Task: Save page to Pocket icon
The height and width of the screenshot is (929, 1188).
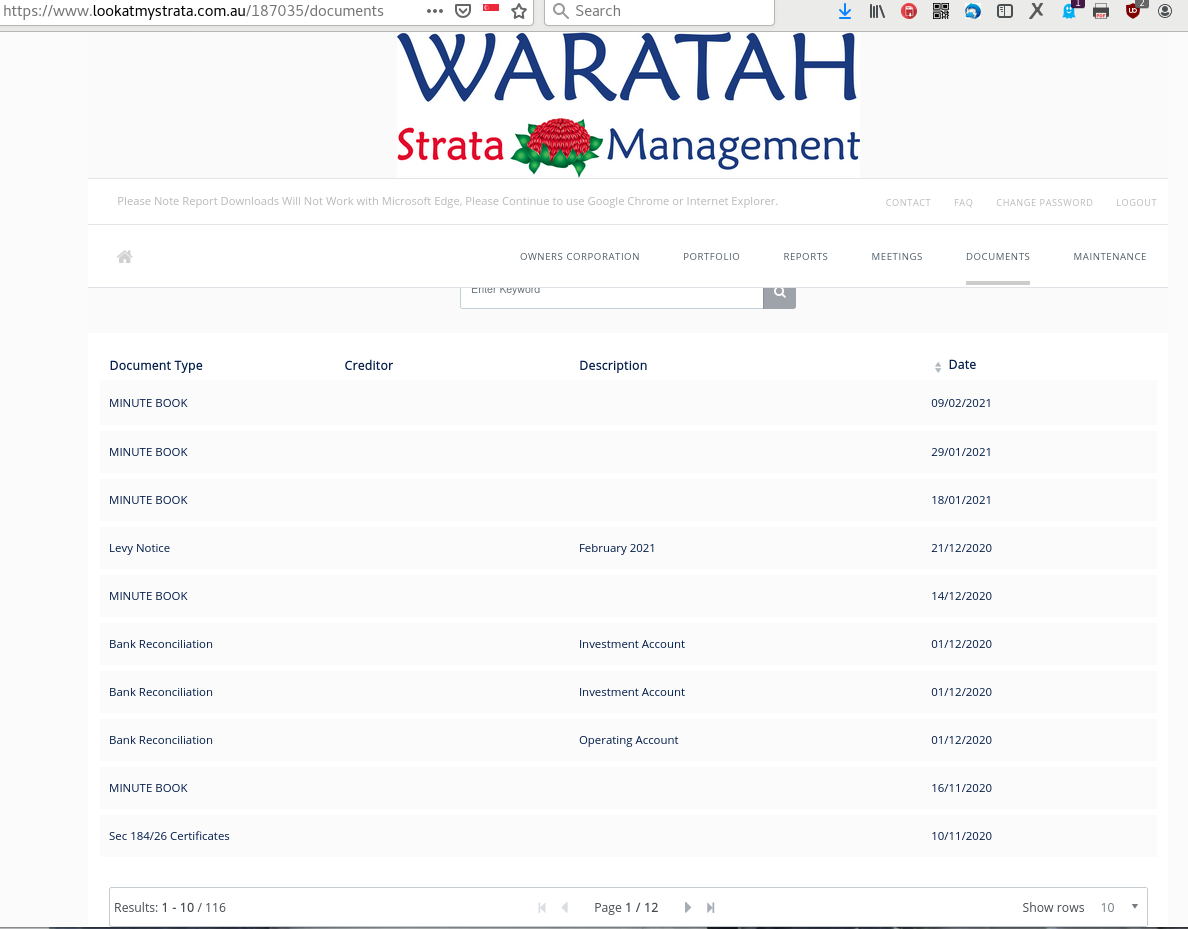Action: [463, 11]
